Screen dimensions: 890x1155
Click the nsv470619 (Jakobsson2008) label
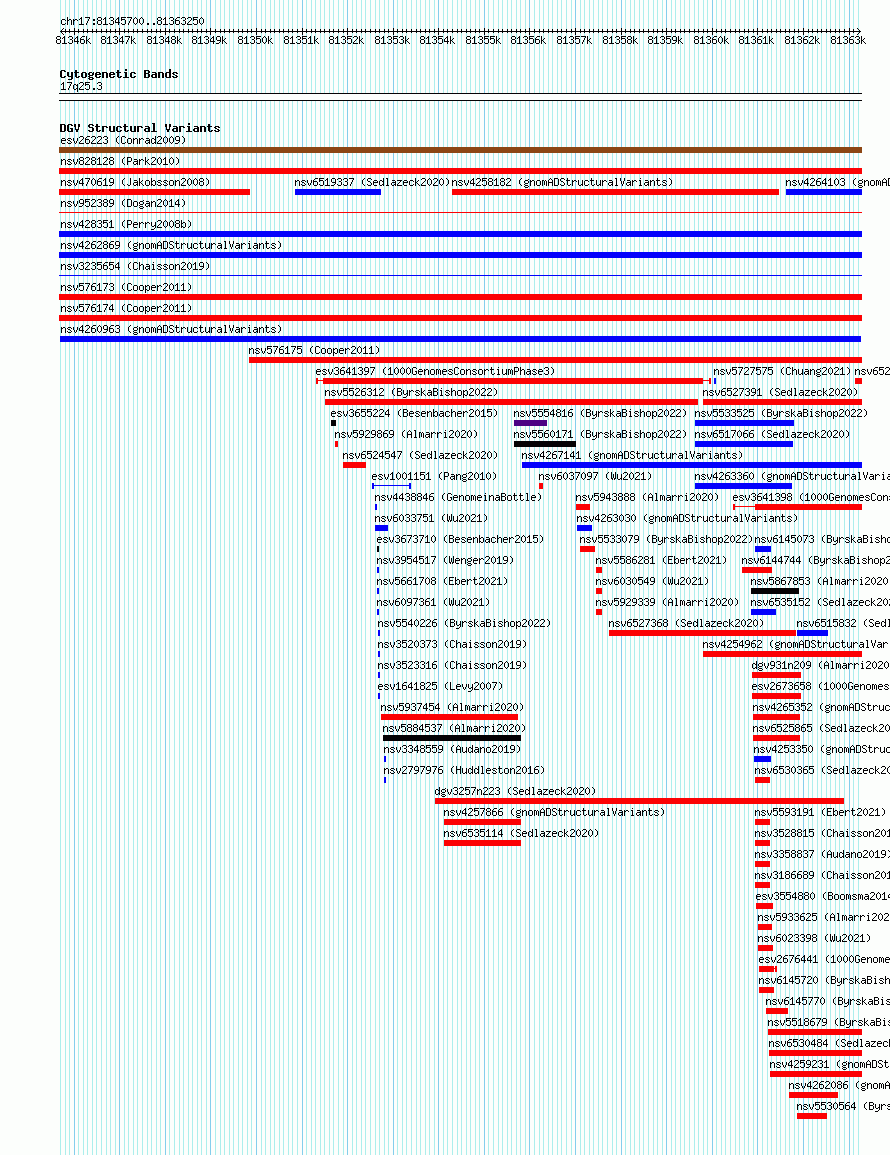pos(135,182)
